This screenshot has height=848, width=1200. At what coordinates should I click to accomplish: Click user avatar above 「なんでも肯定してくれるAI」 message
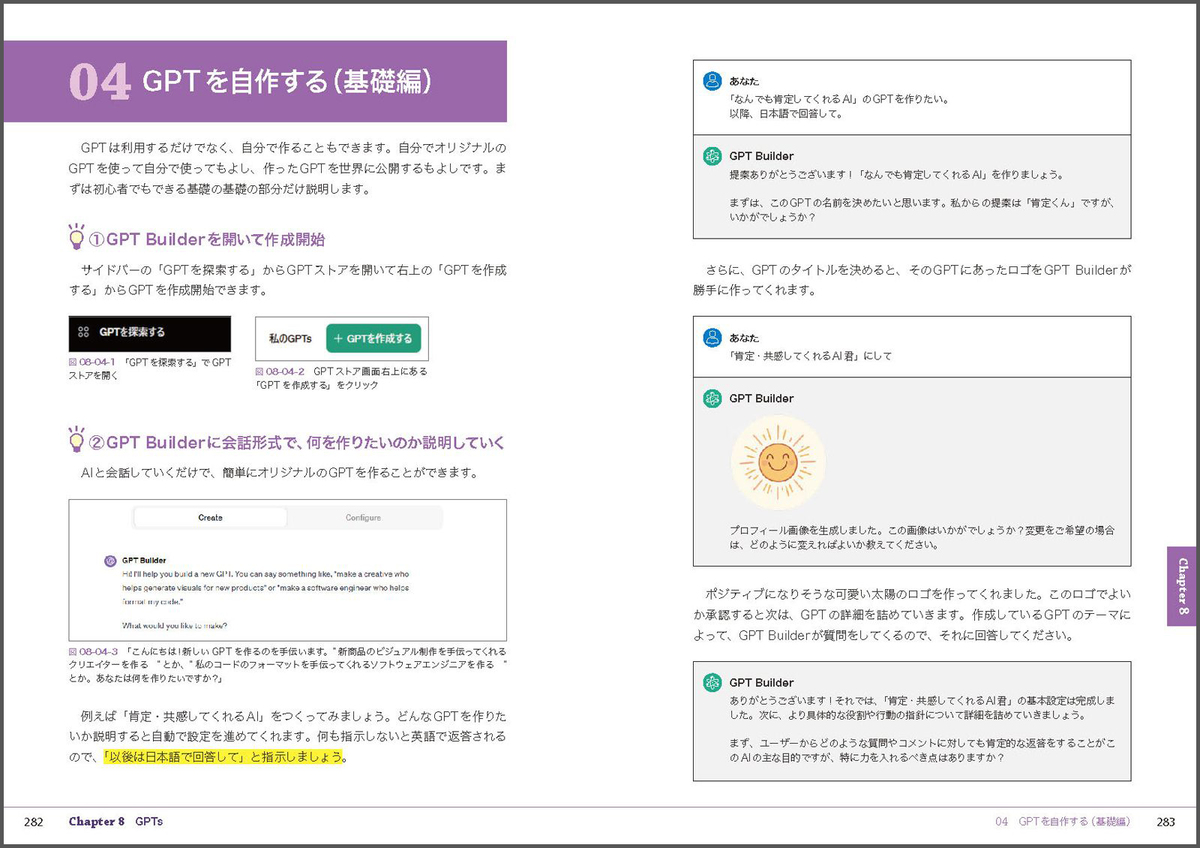(x=712, y=81)
